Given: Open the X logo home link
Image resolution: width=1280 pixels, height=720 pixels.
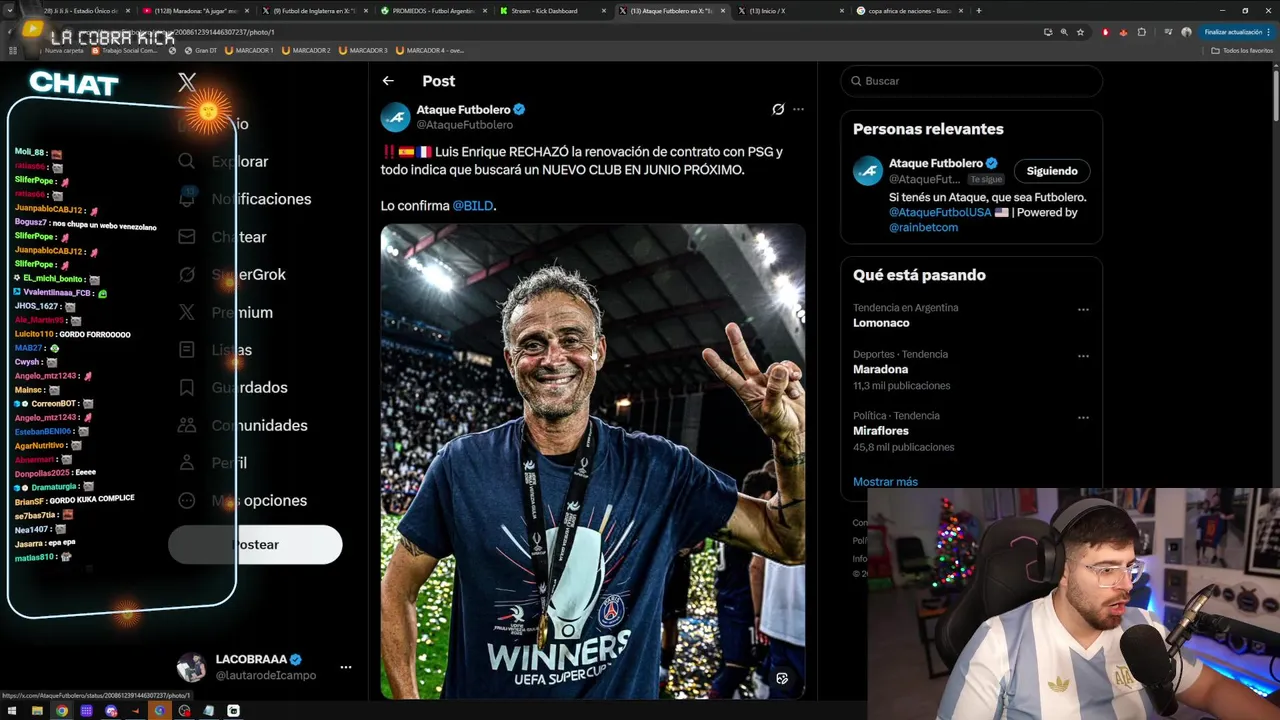Looking at the screenshot, I should (187, 83).
